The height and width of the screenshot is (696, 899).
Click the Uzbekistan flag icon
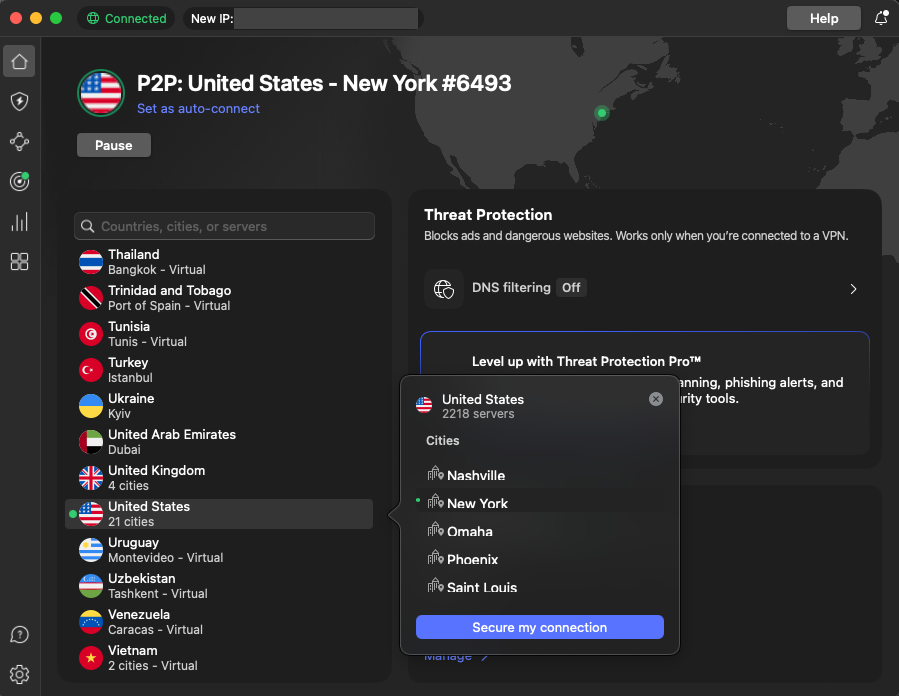(91, 586)
